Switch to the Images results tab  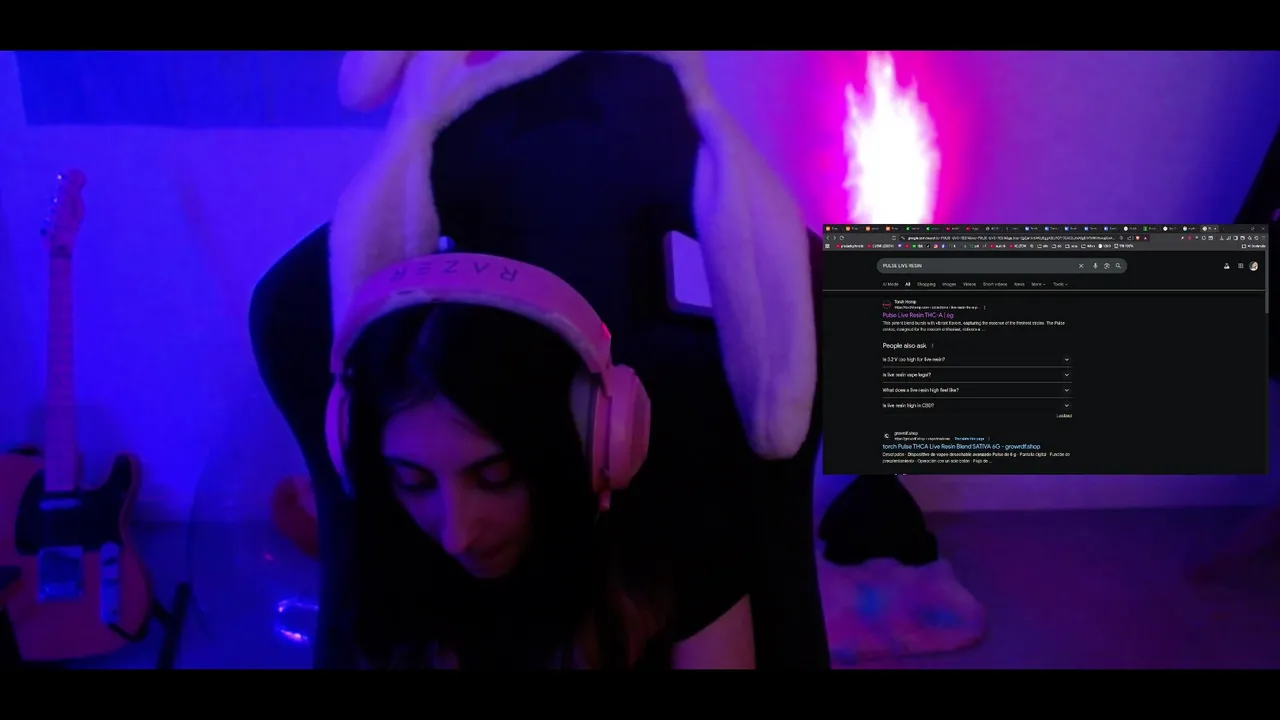pyautogui.click(x=949, y=284)
